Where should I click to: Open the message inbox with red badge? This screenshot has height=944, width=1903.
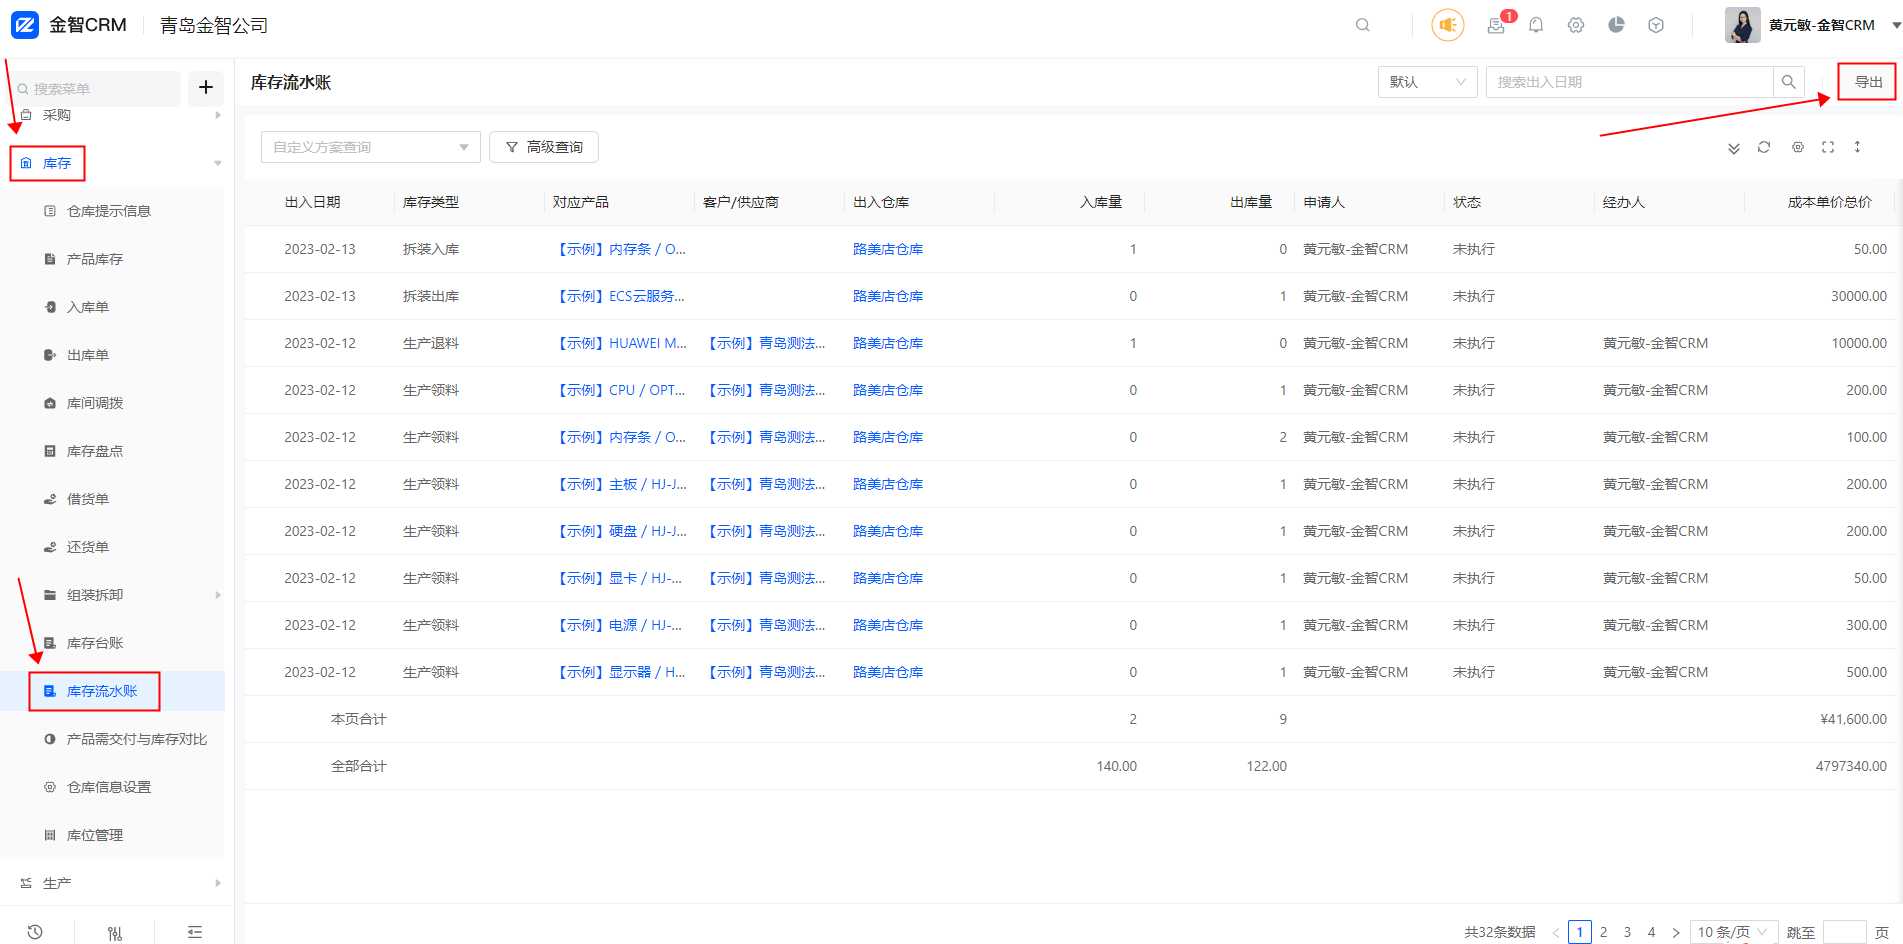tap(1496, 25)
